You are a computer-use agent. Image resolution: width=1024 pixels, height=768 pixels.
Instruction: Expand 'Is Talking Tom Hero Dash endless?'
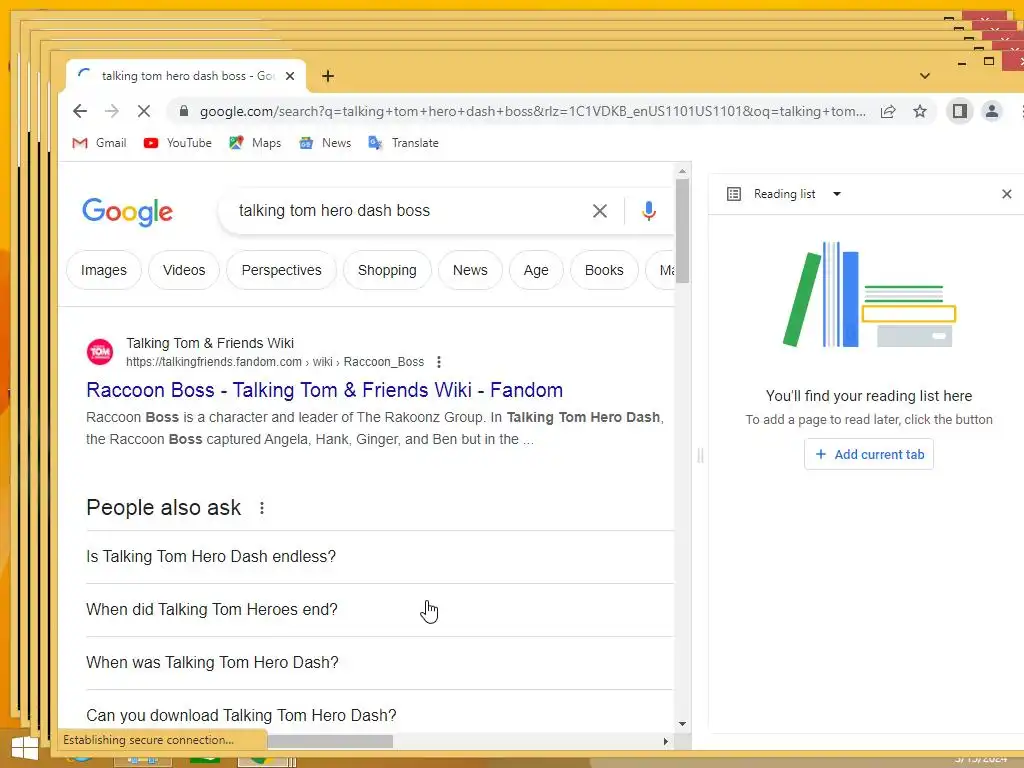(379, 557)
